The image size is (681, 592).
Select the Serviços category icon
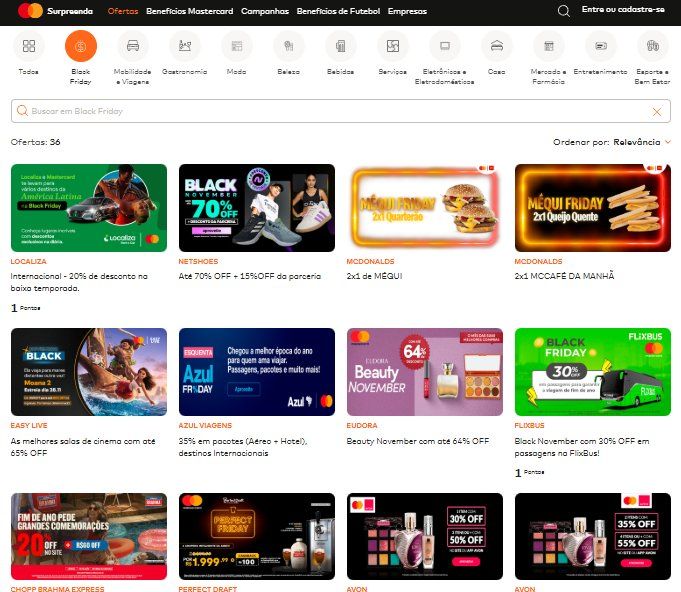tap(393, 46)
